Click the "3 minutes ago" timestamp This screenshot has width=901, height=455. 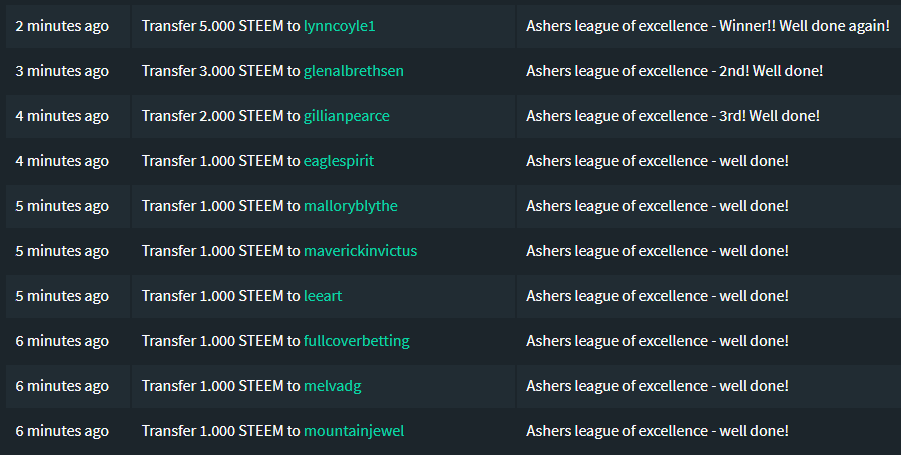tap(62, 71)
